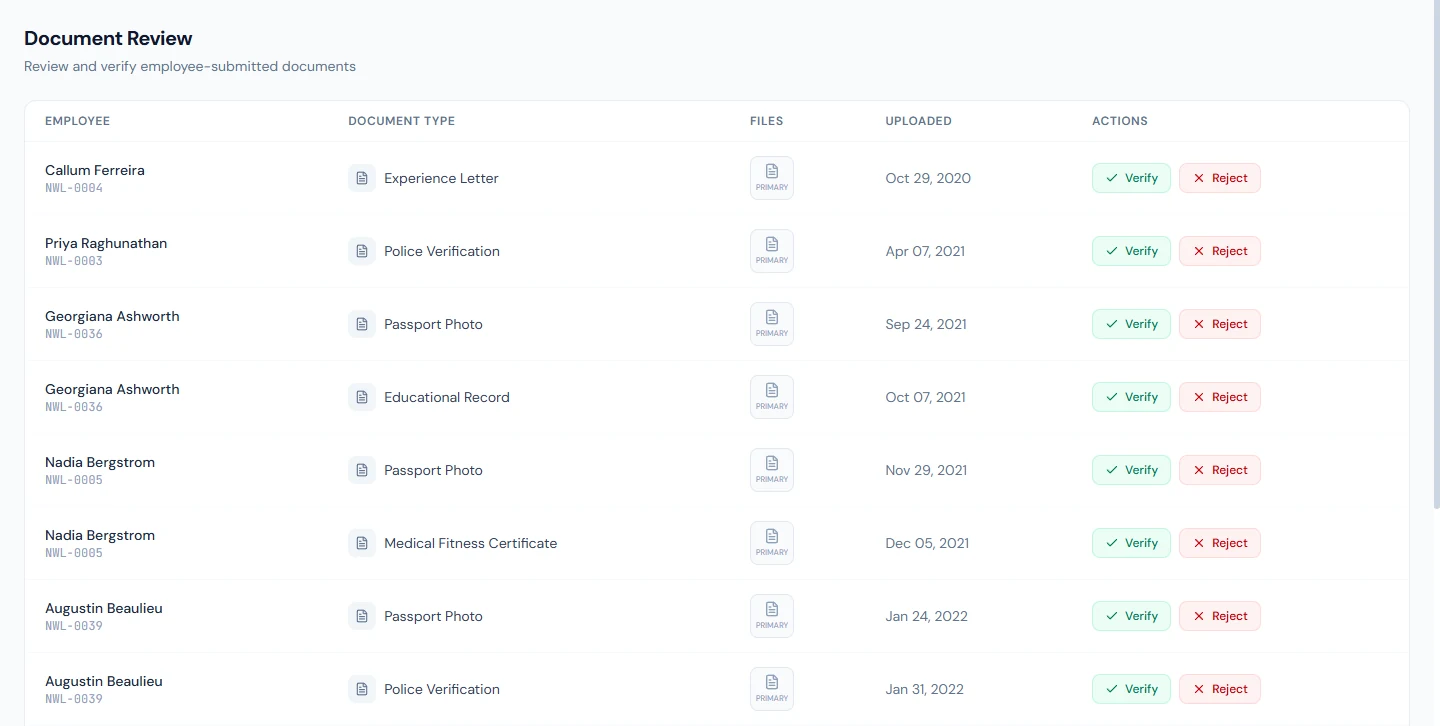Viewport: 1440px width, 726px height.
Task: Click the document icon in Augustin Beaulieu's Police Verification row
Action: coord(362,689)
